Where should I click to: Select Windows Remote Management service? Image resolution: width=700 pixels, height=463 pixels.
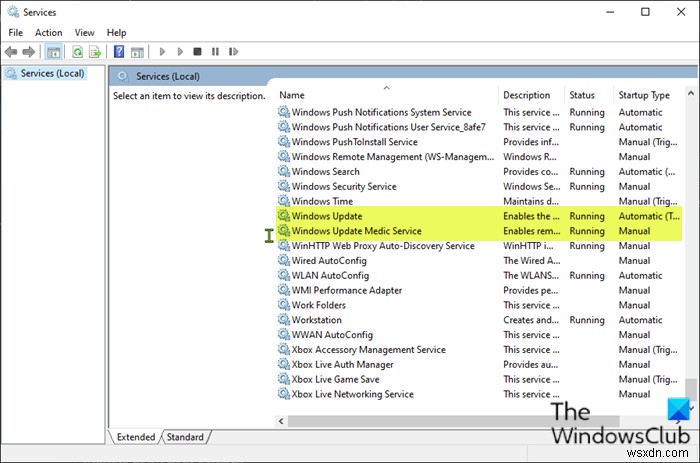point(393,157)
